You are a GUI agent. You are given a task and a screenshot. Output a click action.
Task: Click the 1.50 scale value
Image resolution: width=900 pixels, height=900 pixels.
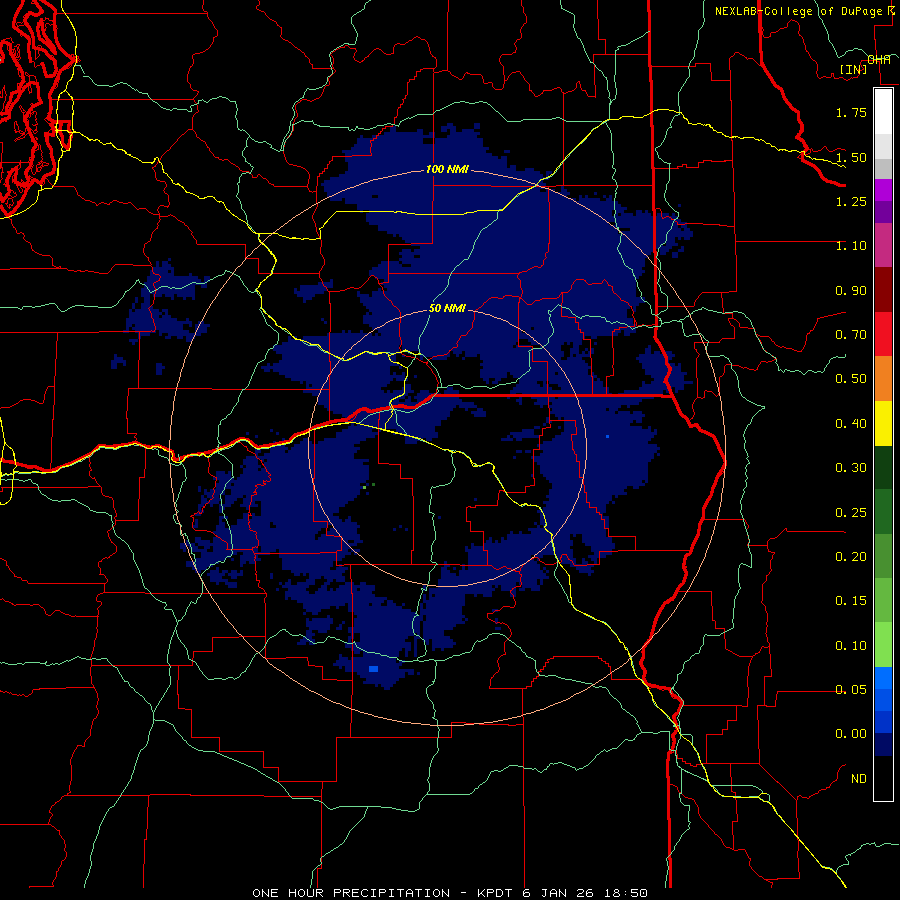point(851,157)
